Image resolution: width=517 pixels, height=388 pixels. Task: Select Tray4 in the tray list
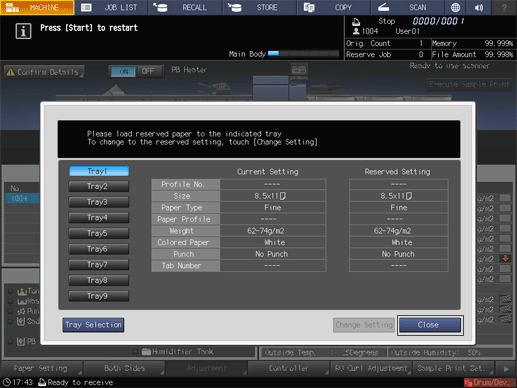tap(99, 218)
